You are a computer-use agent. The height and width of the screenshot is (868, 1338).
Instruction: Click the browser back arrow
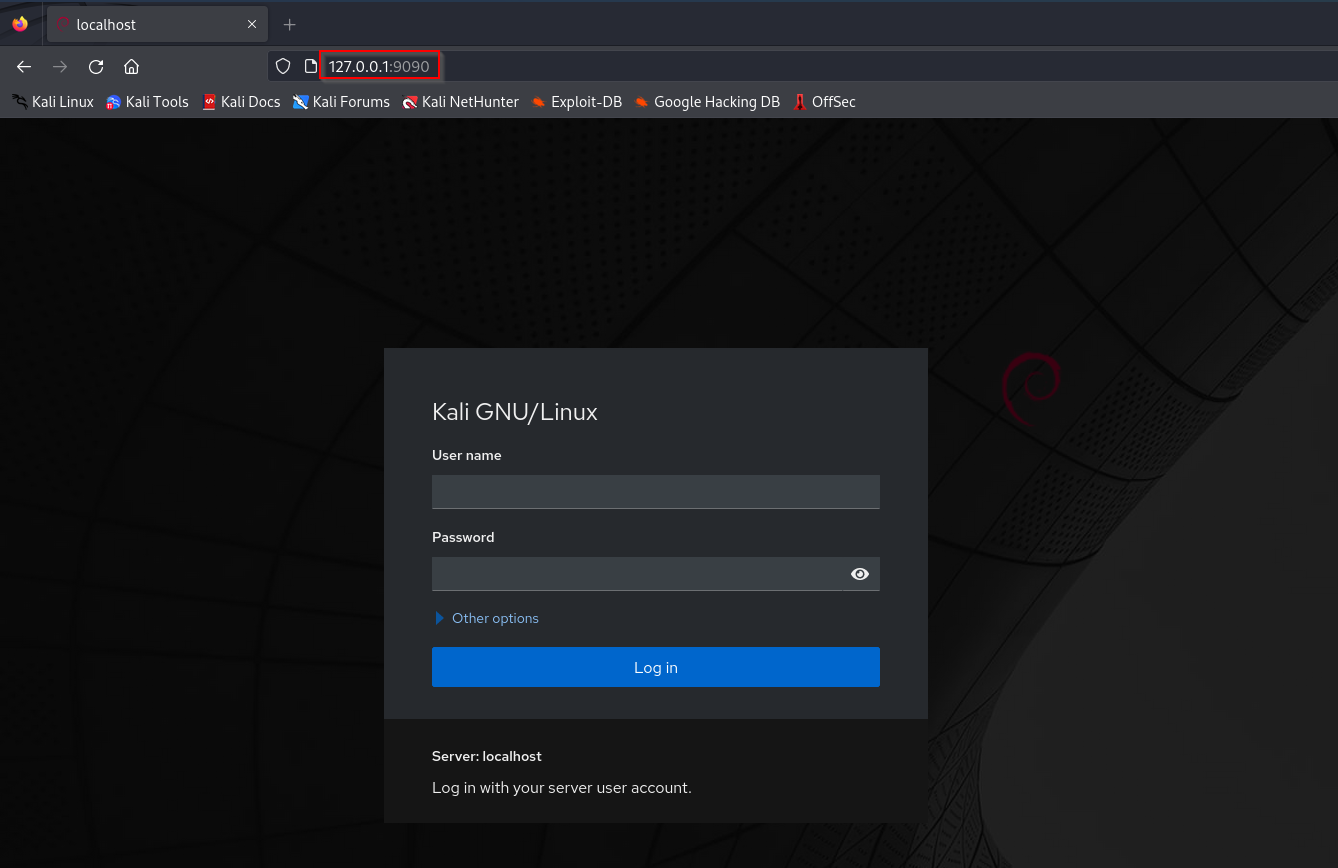[24, 67]
